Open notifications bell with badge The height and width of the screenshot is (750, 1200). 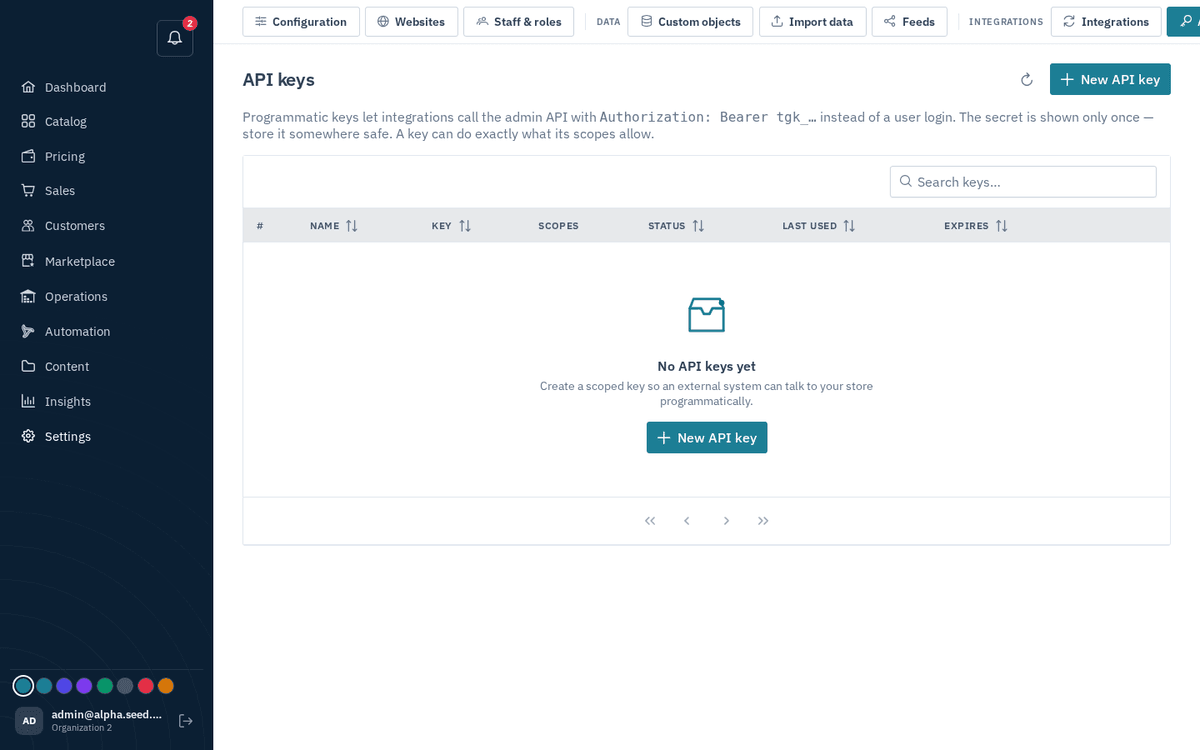175,38
